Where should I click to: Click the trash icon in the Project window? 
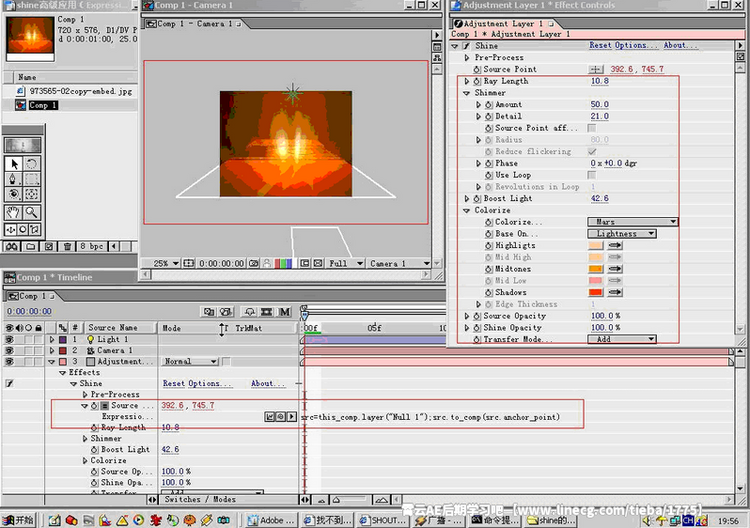(67, 246)
